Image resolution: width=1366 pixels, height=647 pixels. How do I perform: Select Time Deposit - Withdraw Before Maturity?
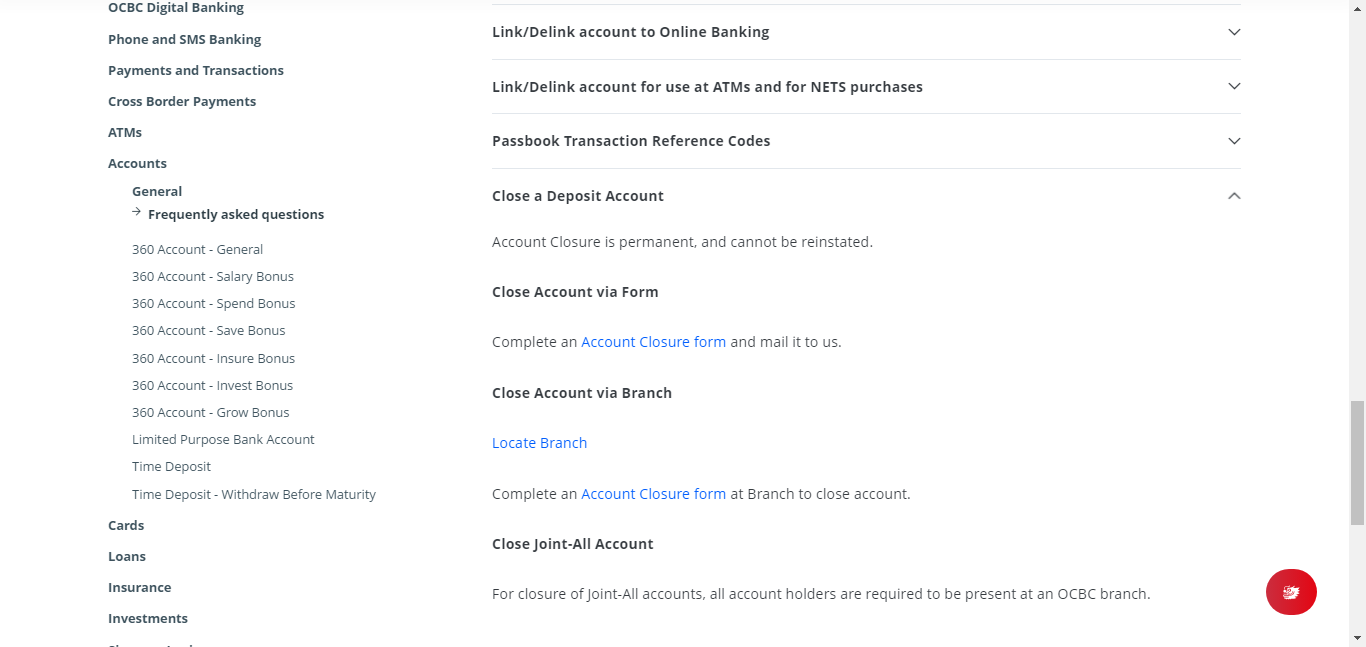(254, 494)
